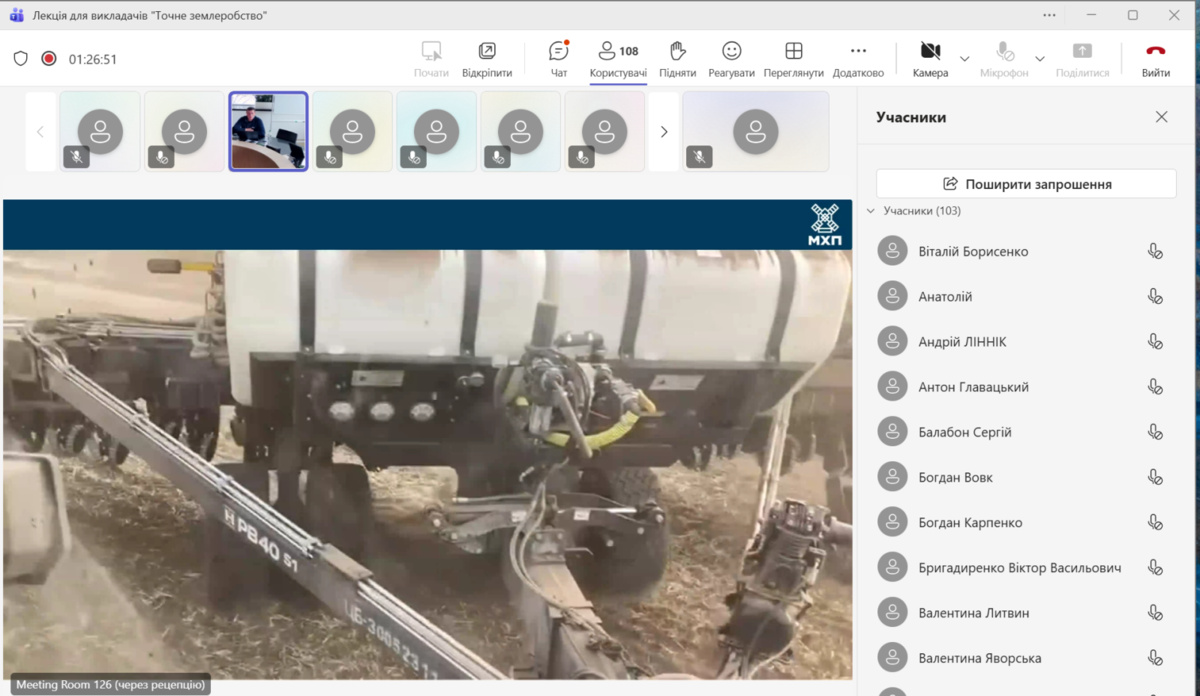Open the Реагувати reactions menu
The width and height of the screenshot is (1200, 696).
click(731, 58)
